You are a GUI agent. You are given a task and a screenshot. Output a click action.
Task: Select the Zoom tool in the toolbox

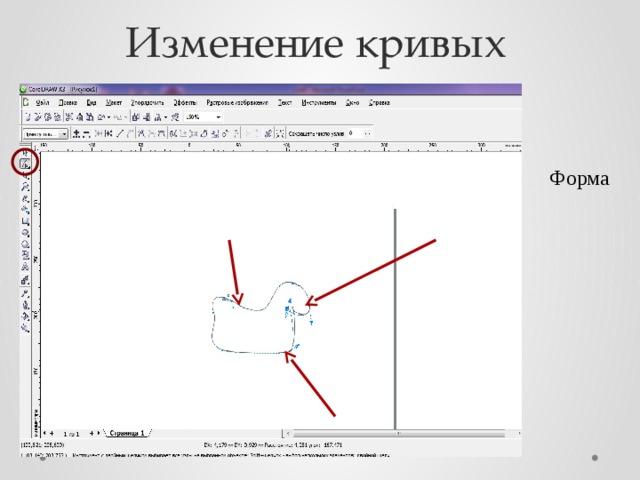click(25, 187)
